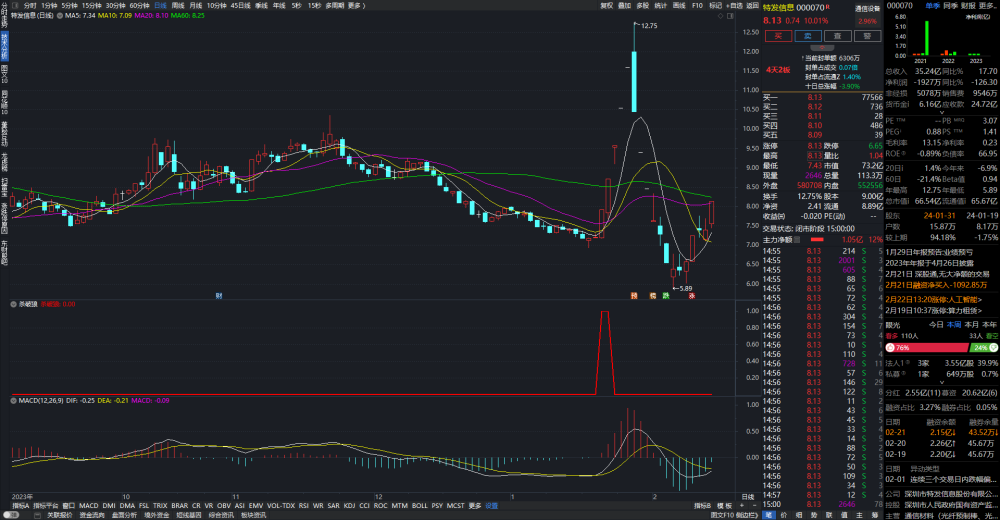The height and width of the screenshot is (520, 1000).
Task: Click the 叠加 overlay toolbar item
Action: pyautogui.click(x=624, y=5)
